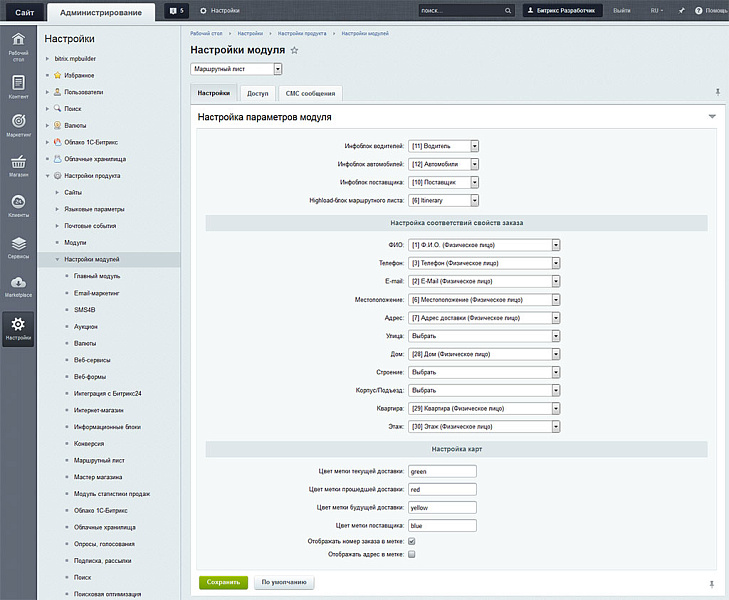Expand the Пользователи tree item

(x=47, y=91)
